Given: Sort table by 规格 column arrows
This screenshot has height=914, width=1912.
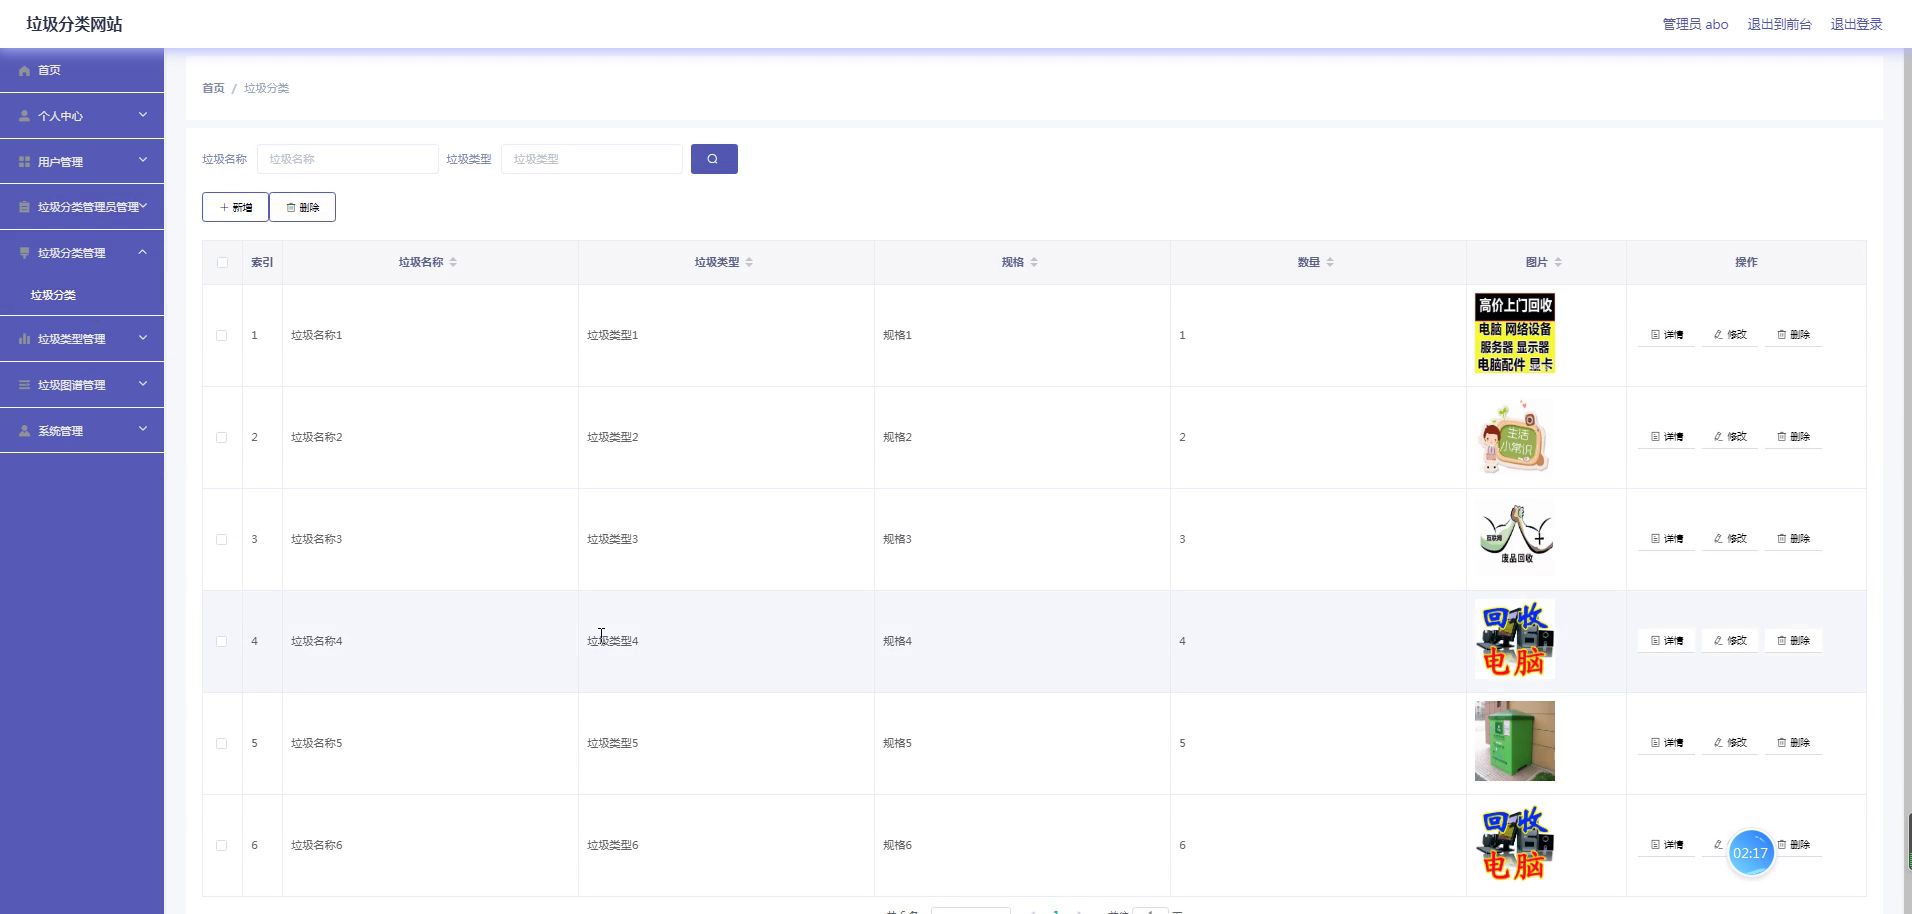Looking at the screenshot, I should pyautogui.click(x=1034, y=262).
